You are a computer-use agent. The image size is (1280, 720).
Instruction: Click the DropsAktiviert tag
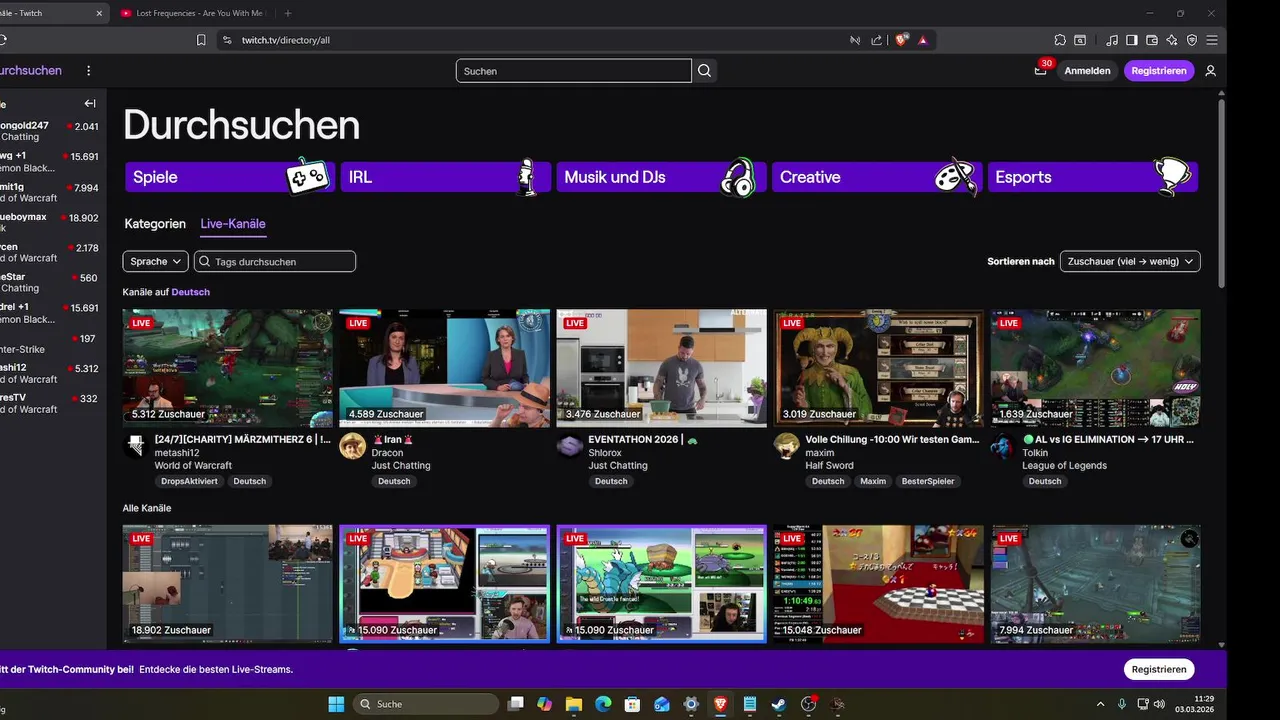(x=189, y=481)
